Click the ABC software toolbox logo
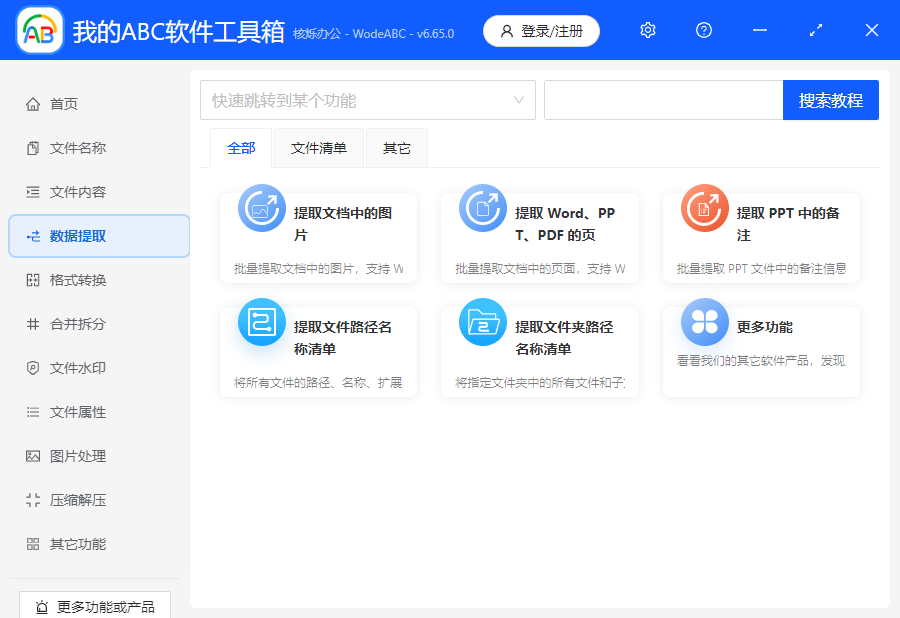The image size is (900, 618). [x=40, y=30]
